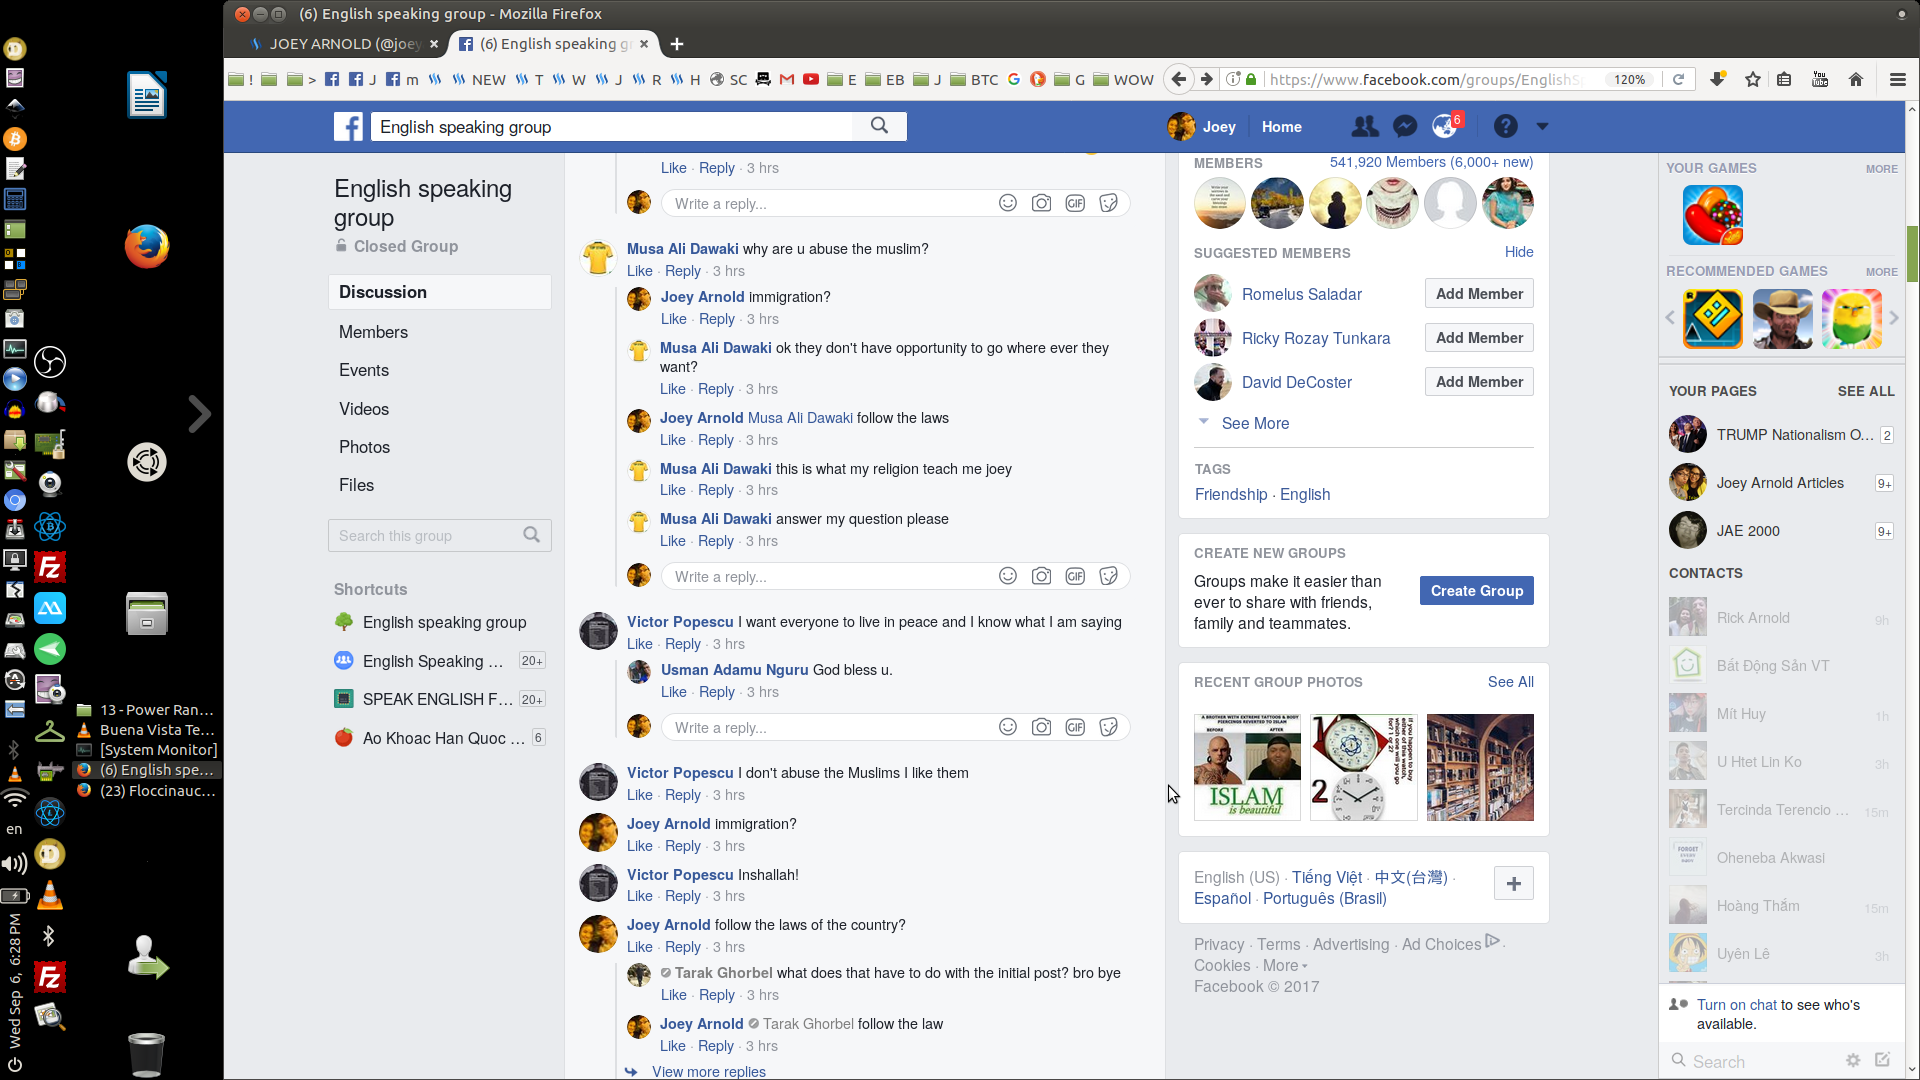Expand the account dropdown arrow in header
1920x1080 pixels.
1542,127
